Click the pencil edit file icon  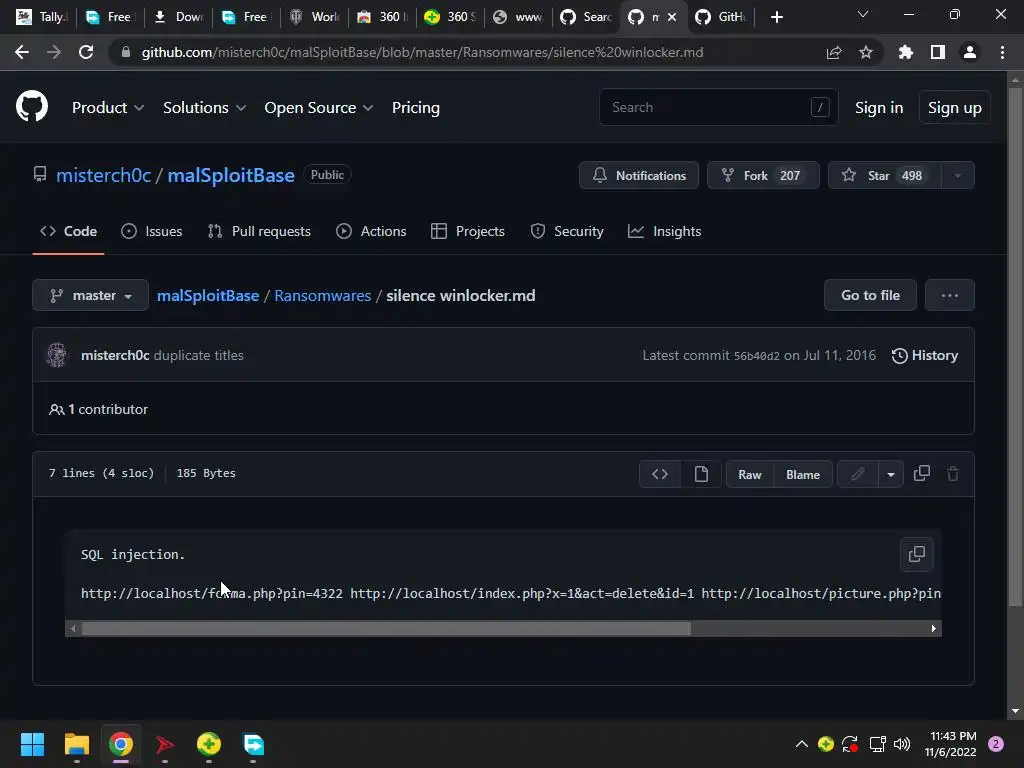857,474
